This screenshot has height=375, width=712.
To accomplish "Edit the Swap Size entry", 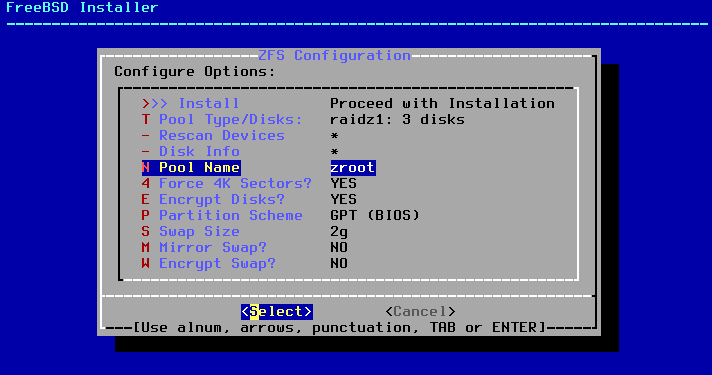I will (191, 231).
